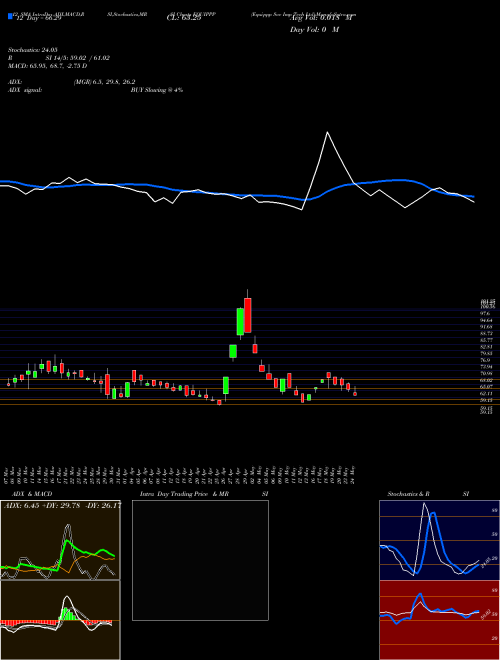
Task: Click the MACD histogram panel
Action: 60,620
